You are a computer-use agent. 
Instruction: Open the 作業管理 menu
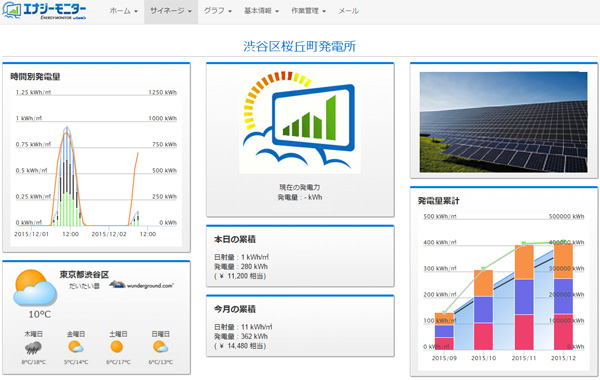tap(308, 11)
